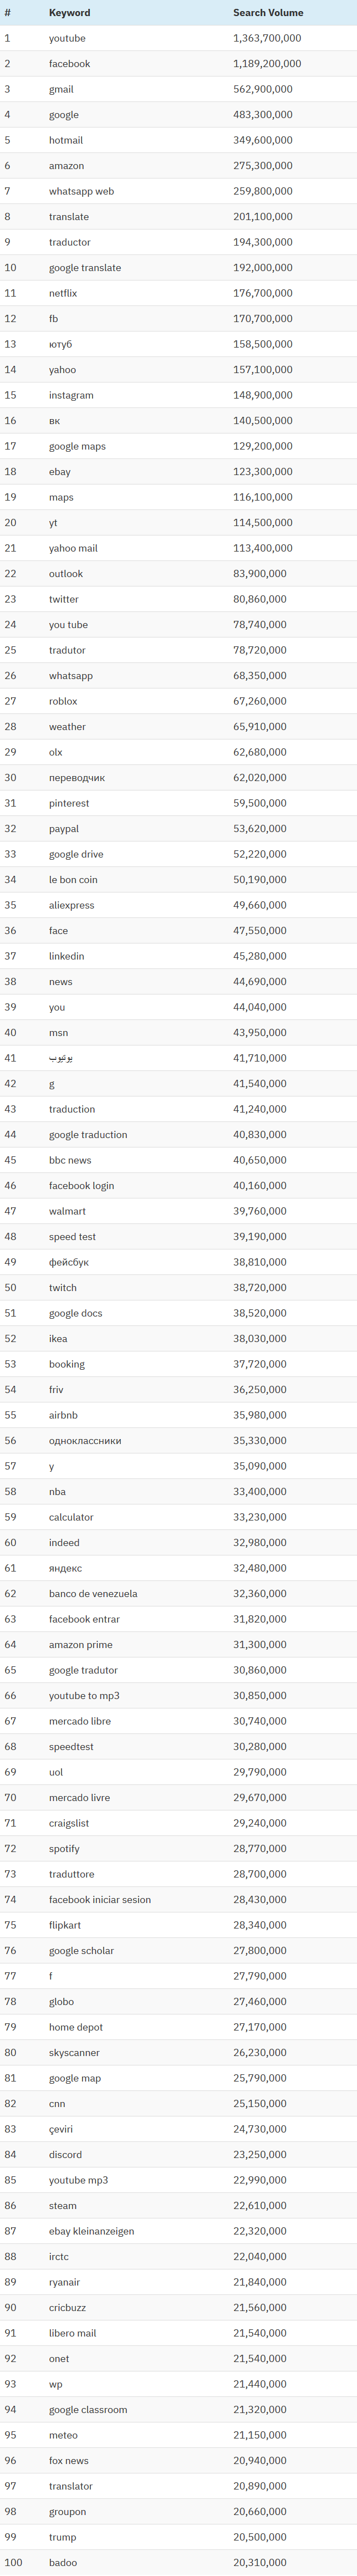Viewport: 357px width, 2576px height.
Task: Select the google translate keyword cell
Action: 85,268
